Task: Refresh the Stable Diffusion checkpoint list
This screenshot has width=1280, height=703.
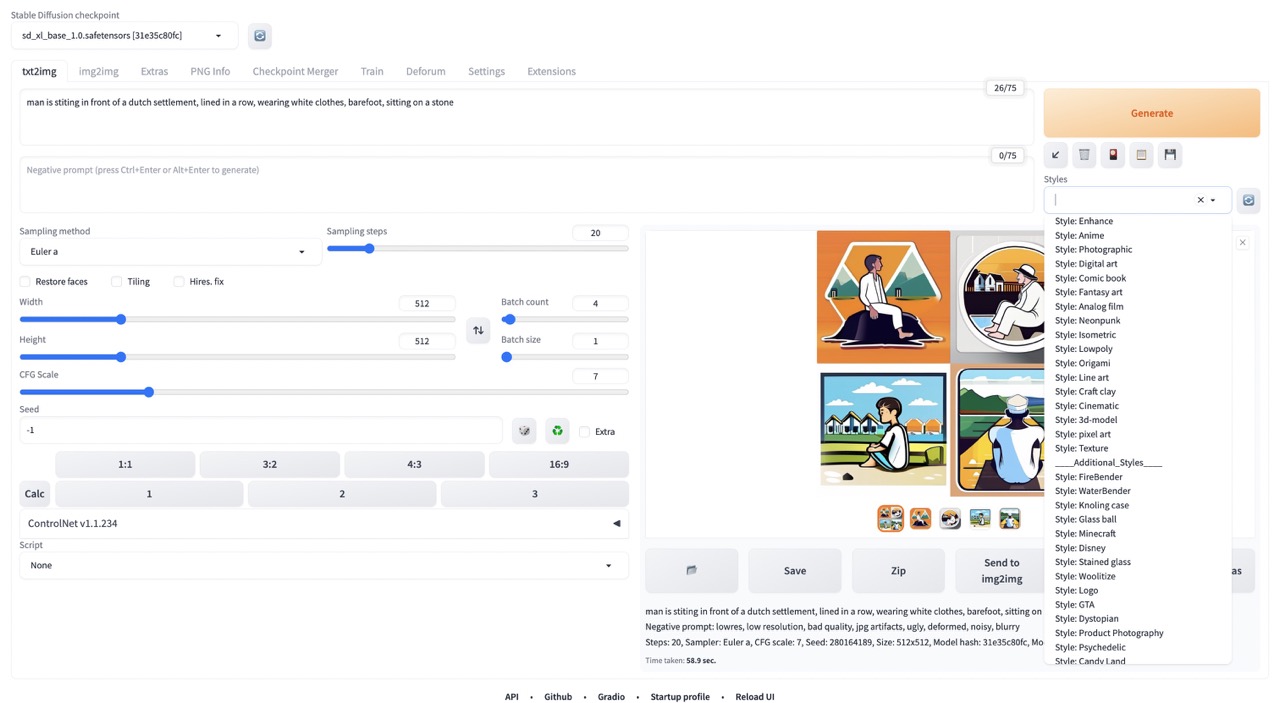Action: (x=260, y=36)
